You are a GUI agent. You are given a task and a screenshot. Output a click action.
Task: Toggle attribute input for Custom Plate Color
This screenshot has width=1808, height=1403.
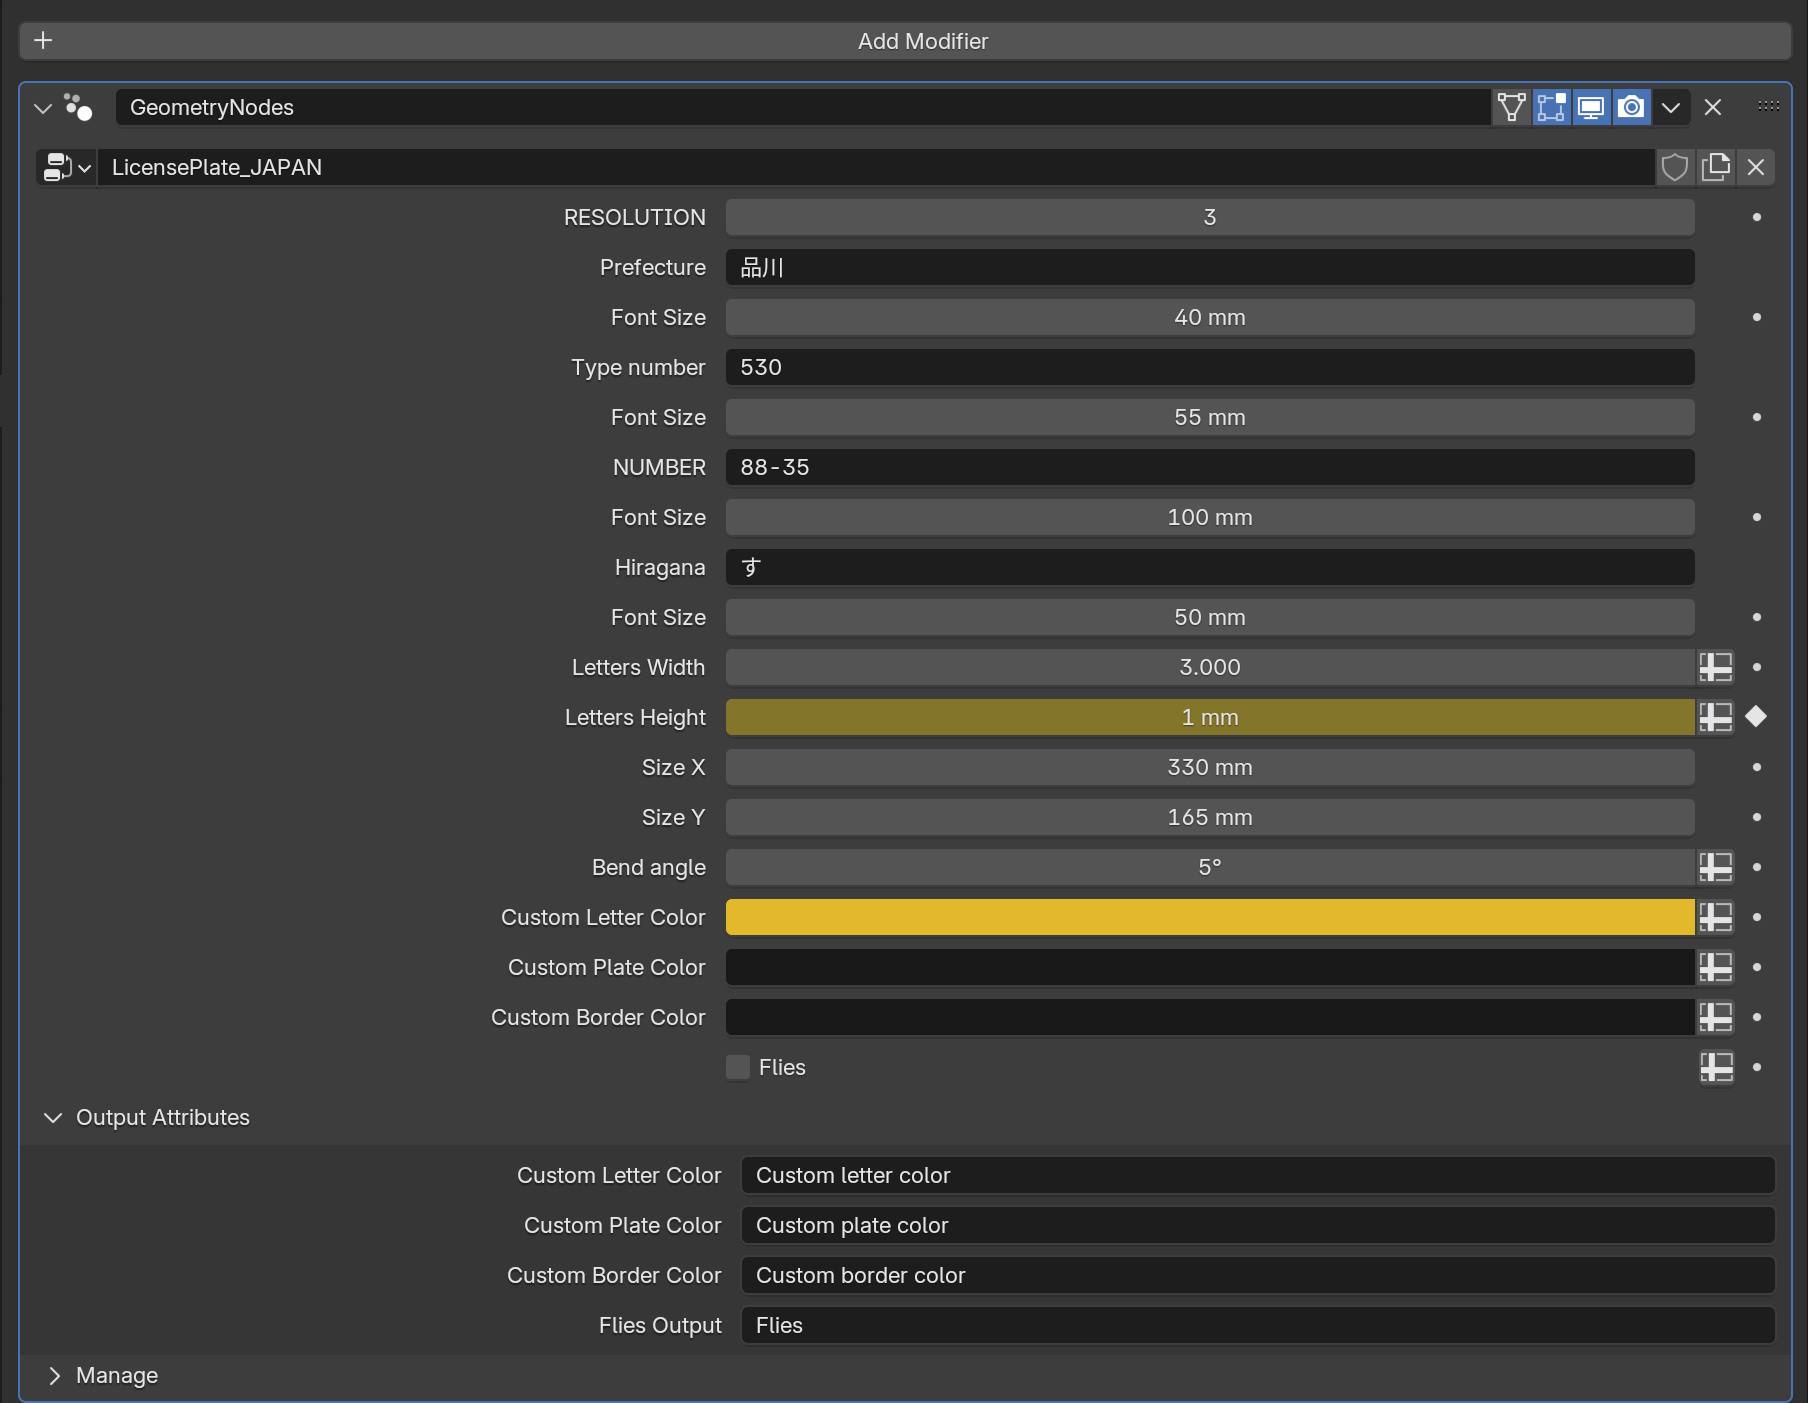tap(1716, 967)
